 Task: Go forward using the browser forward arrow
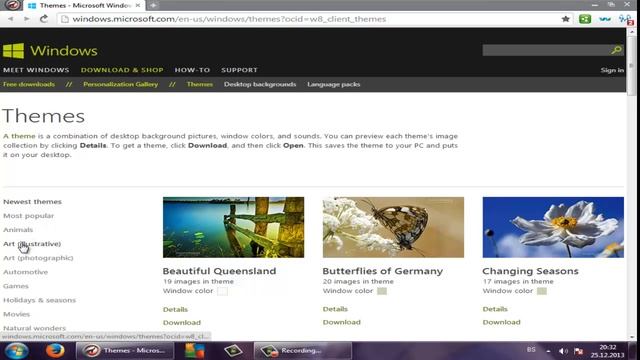[26, 19]
